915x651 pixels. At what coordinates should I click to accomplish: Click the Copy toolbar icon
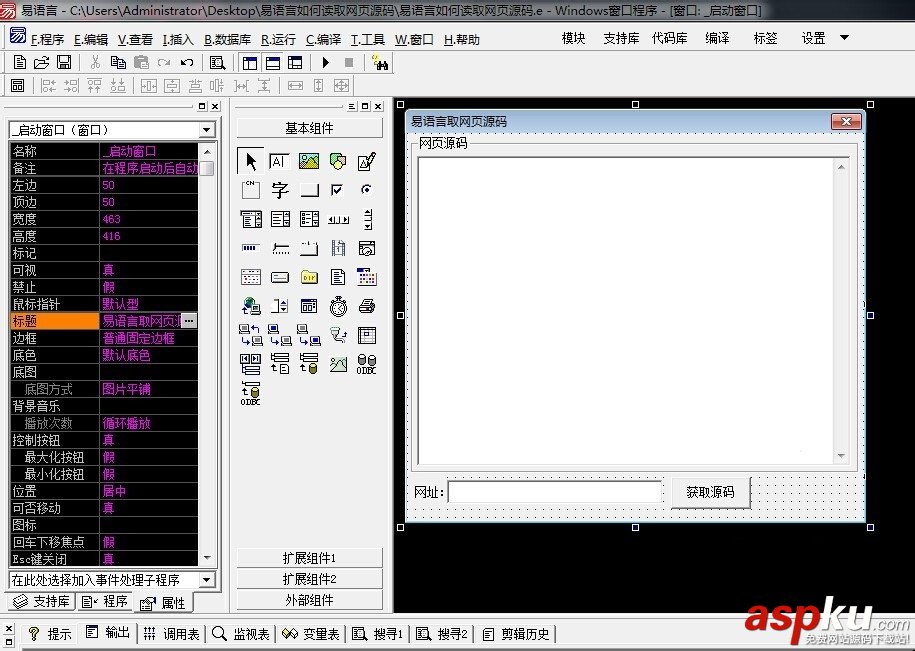coord(118,62)
